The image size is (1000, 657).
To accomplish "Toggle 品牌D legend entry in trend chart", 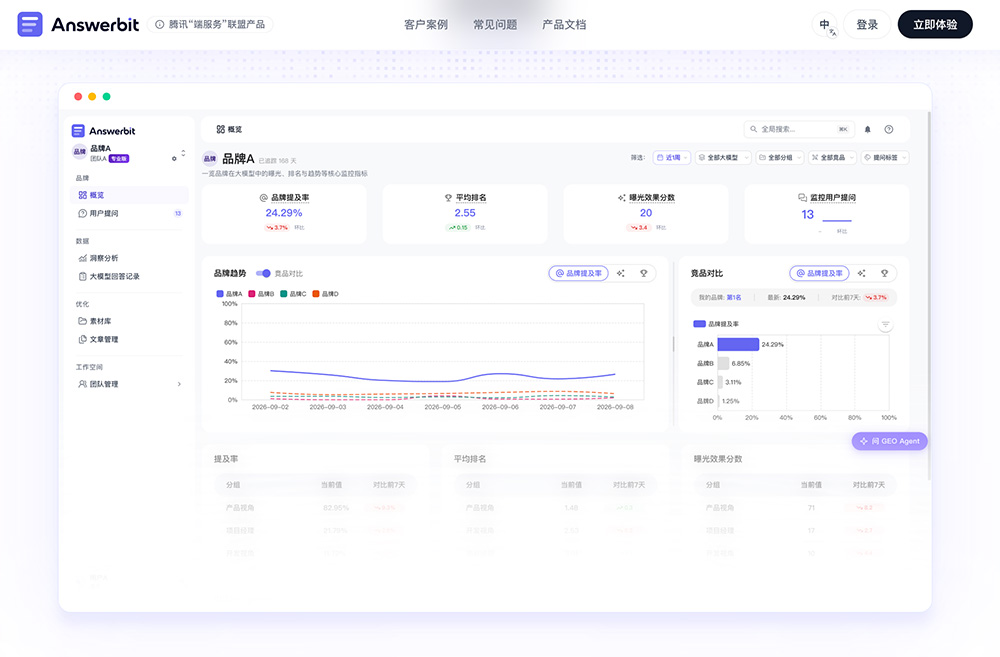I will click(325, 294).
